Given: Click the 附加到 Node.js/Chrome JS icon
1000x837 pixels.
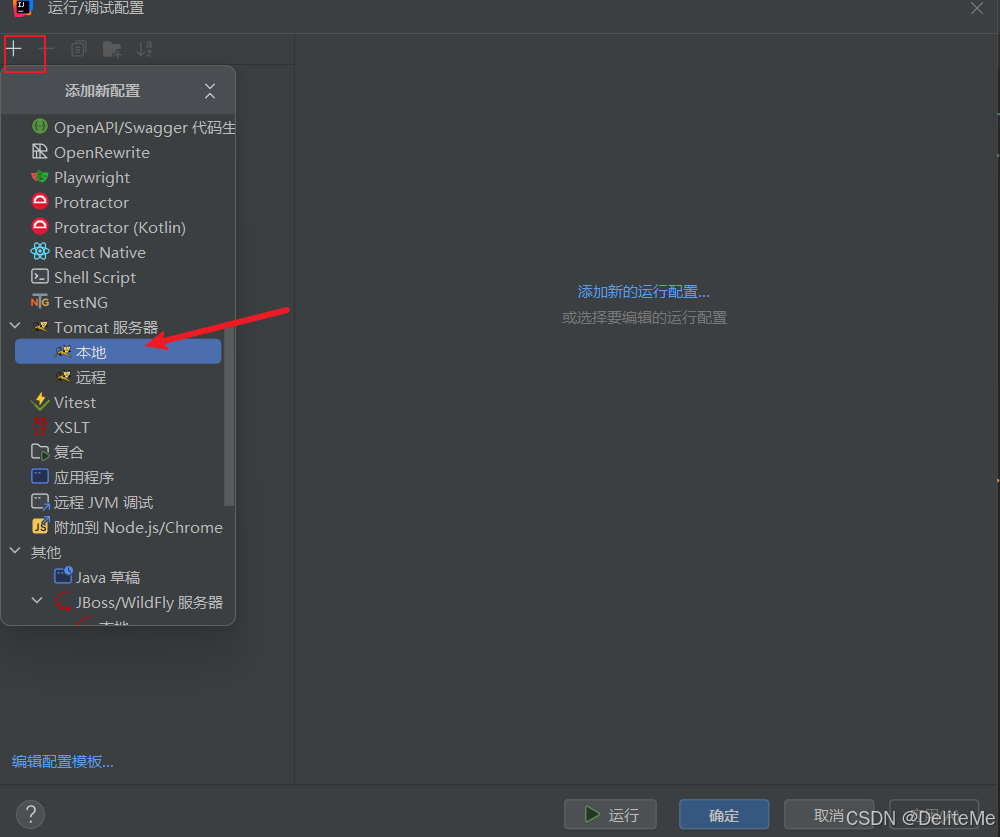Looking at the screenshot, I should [40, 526].
